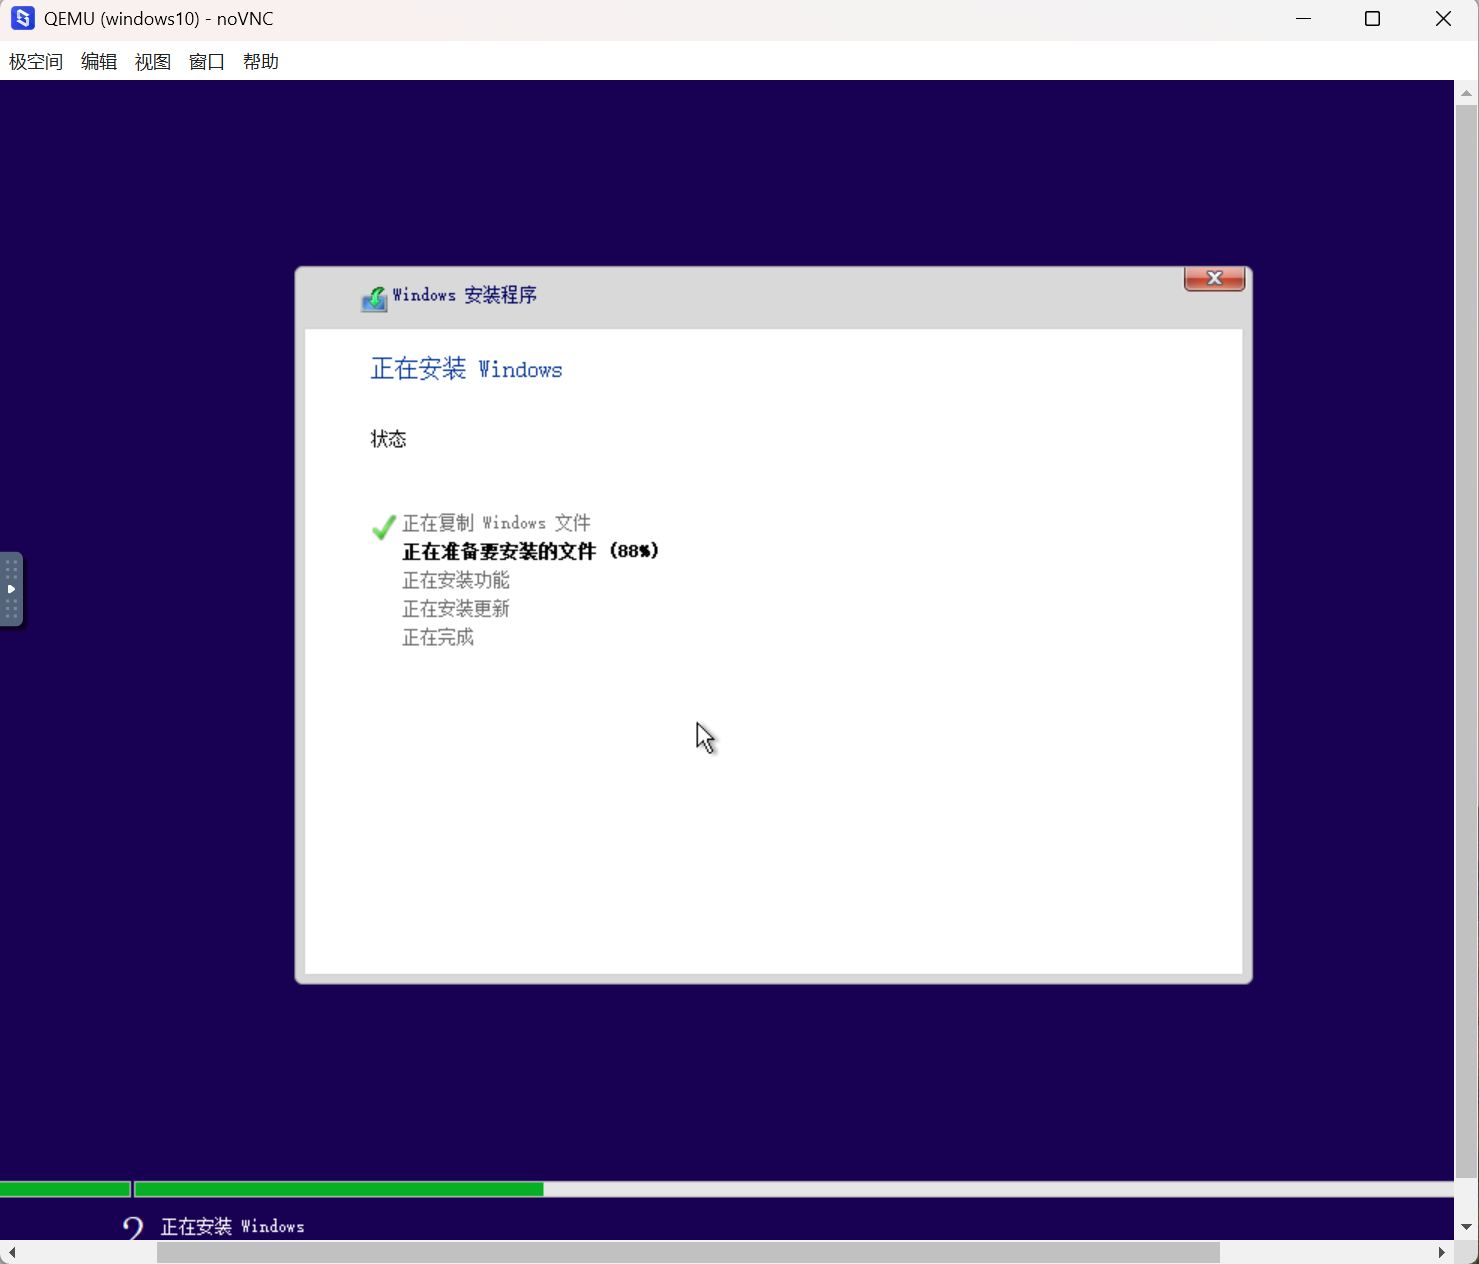Select the 正在安装功能 step text
Viewport: 1479px width, 1264px height.
point(456,580)
